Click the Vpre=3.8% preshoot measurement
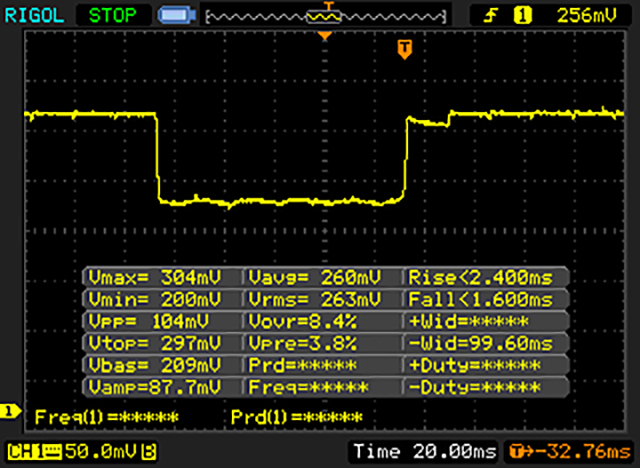Viewport: 640px width, 468px height. 302,343
